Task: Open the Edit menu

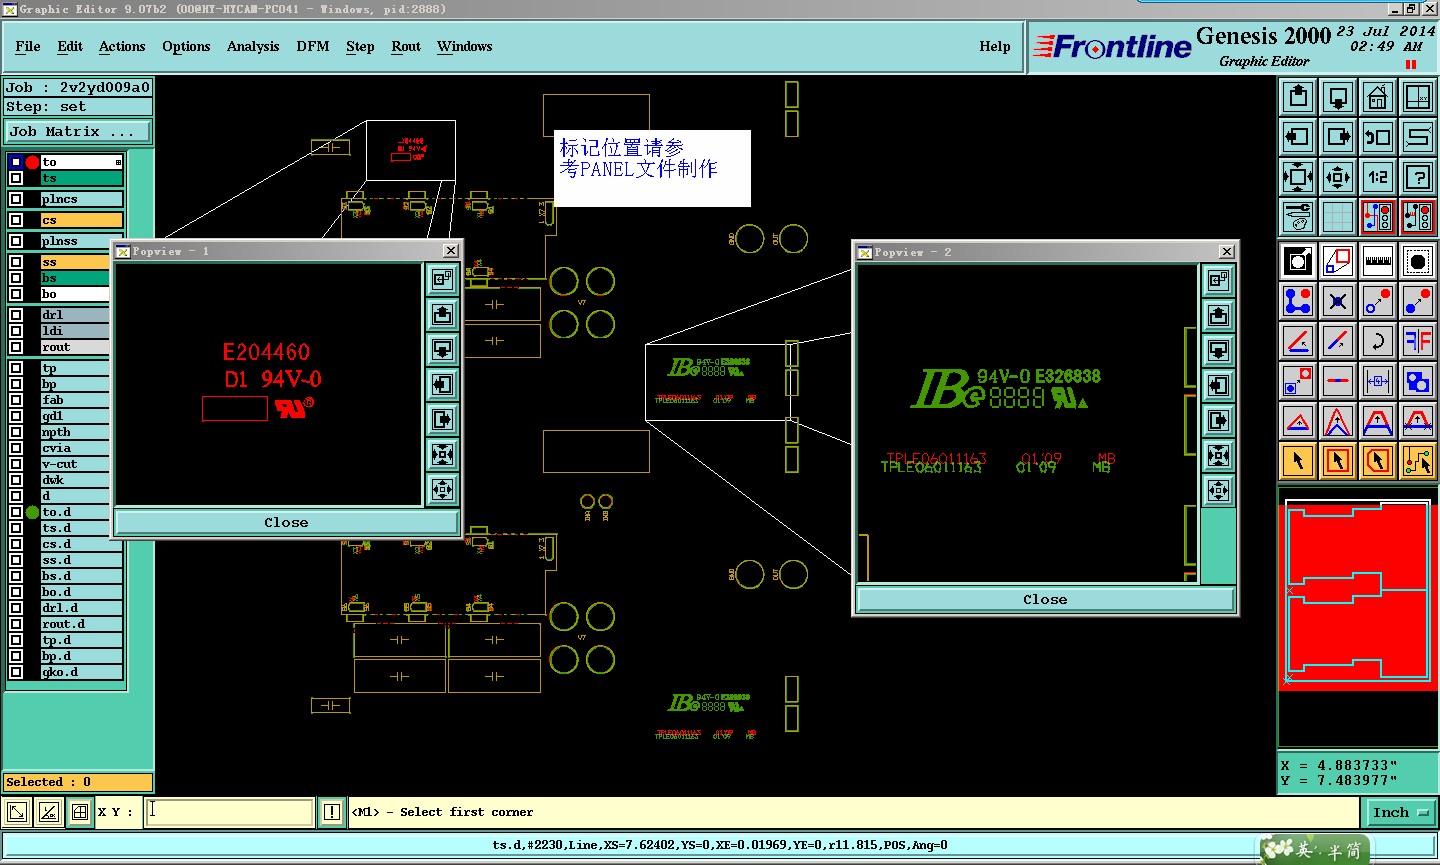Action: (70, 46)
